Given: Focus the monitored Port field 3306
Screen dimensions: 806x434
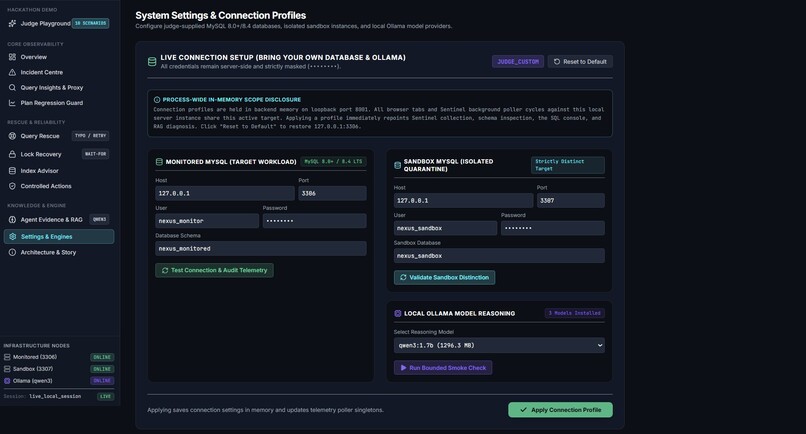Looking at the screenshot, I should [332, 193].
